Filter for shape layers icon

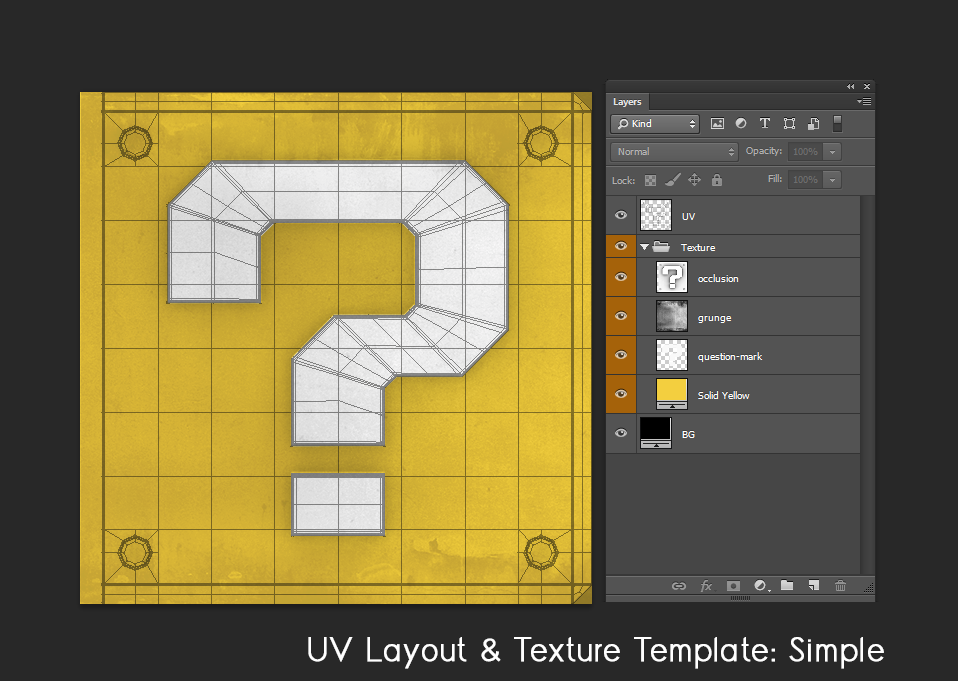point(789,123)
